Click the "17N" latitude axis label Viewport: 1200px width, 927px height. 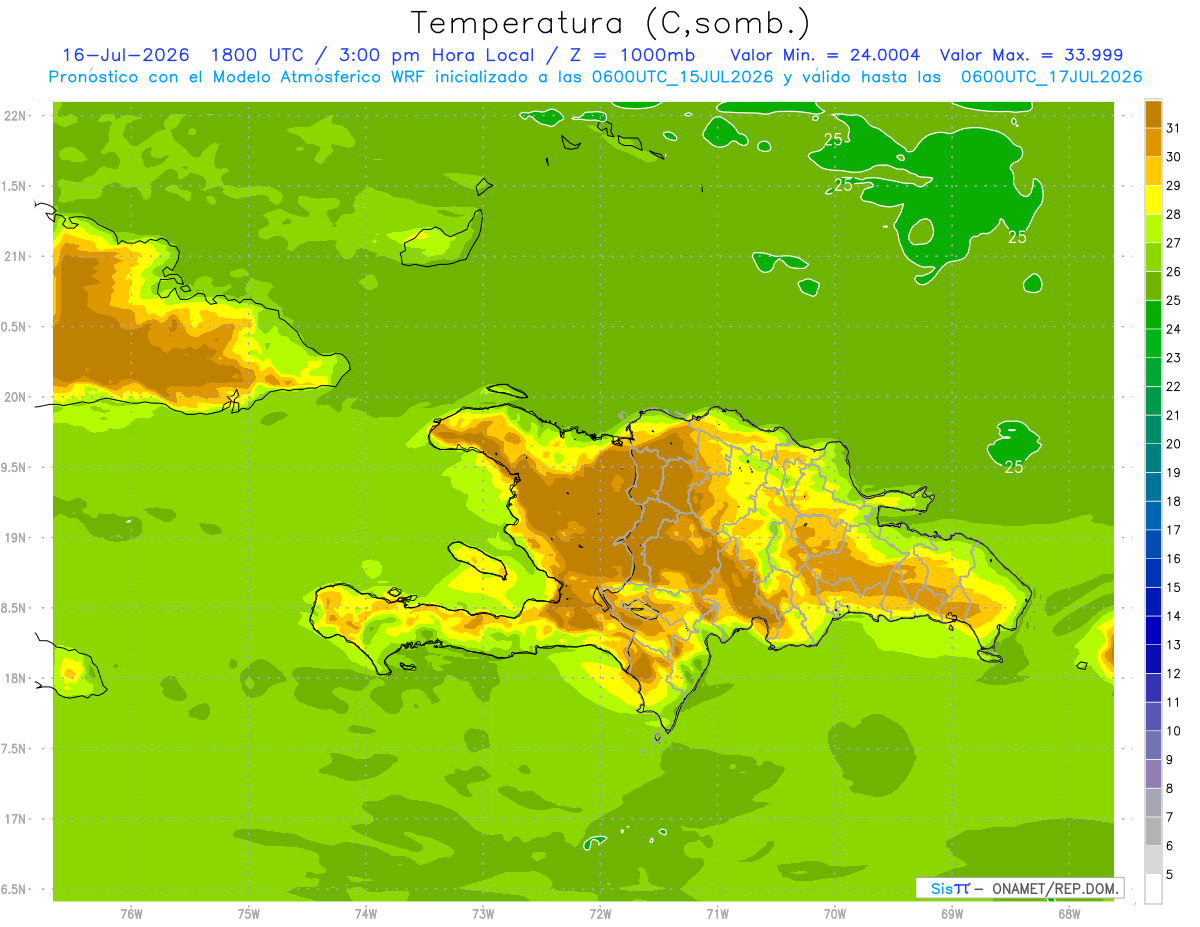click(x=15, y=819)
